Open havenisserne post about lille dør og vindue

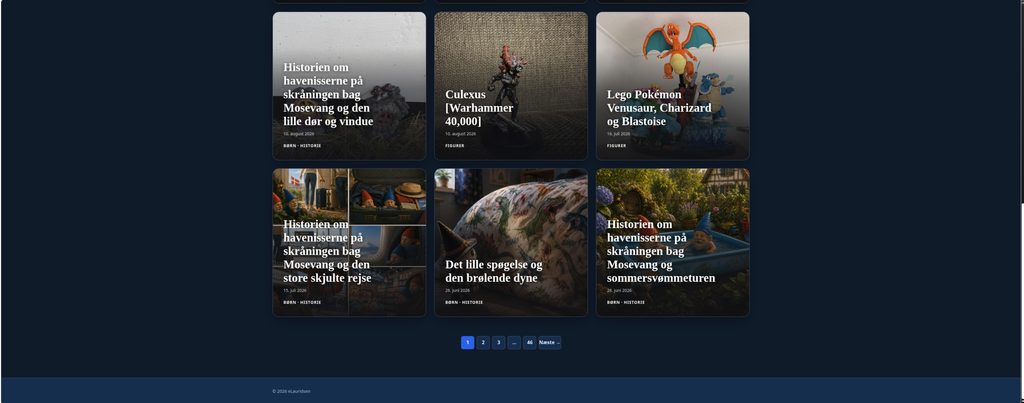click(x=328, y=94)
